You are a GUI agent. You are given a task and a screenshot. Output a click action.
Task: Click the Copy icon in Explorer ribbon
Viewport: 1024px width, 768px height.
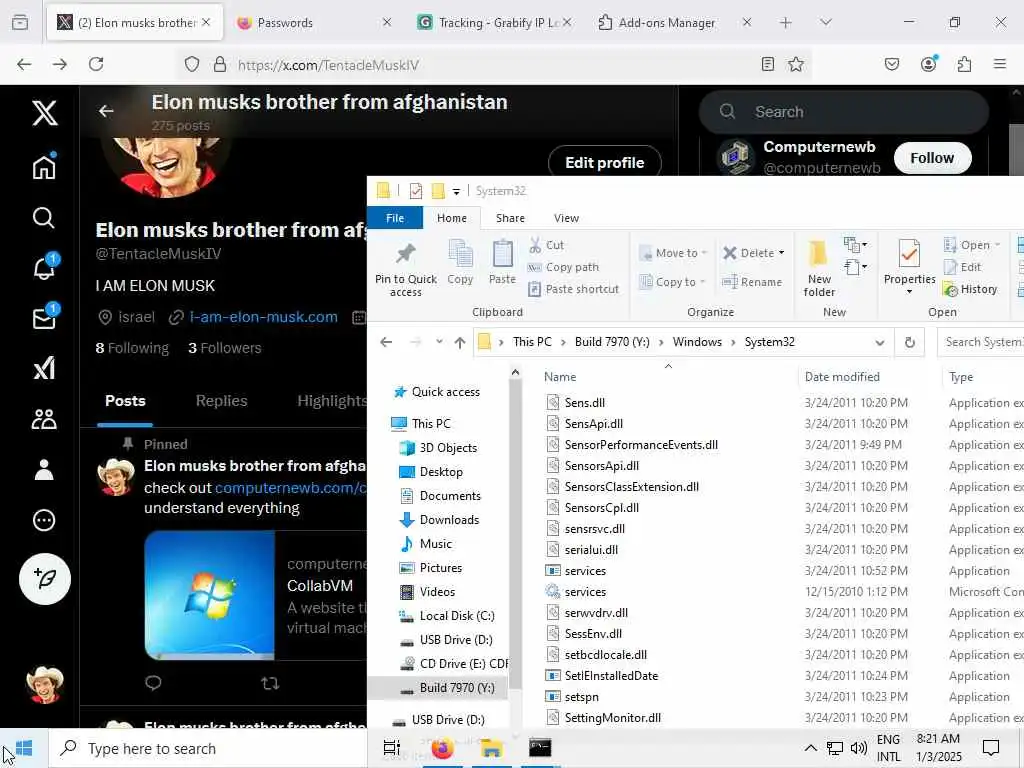click(x=460, y=263)
